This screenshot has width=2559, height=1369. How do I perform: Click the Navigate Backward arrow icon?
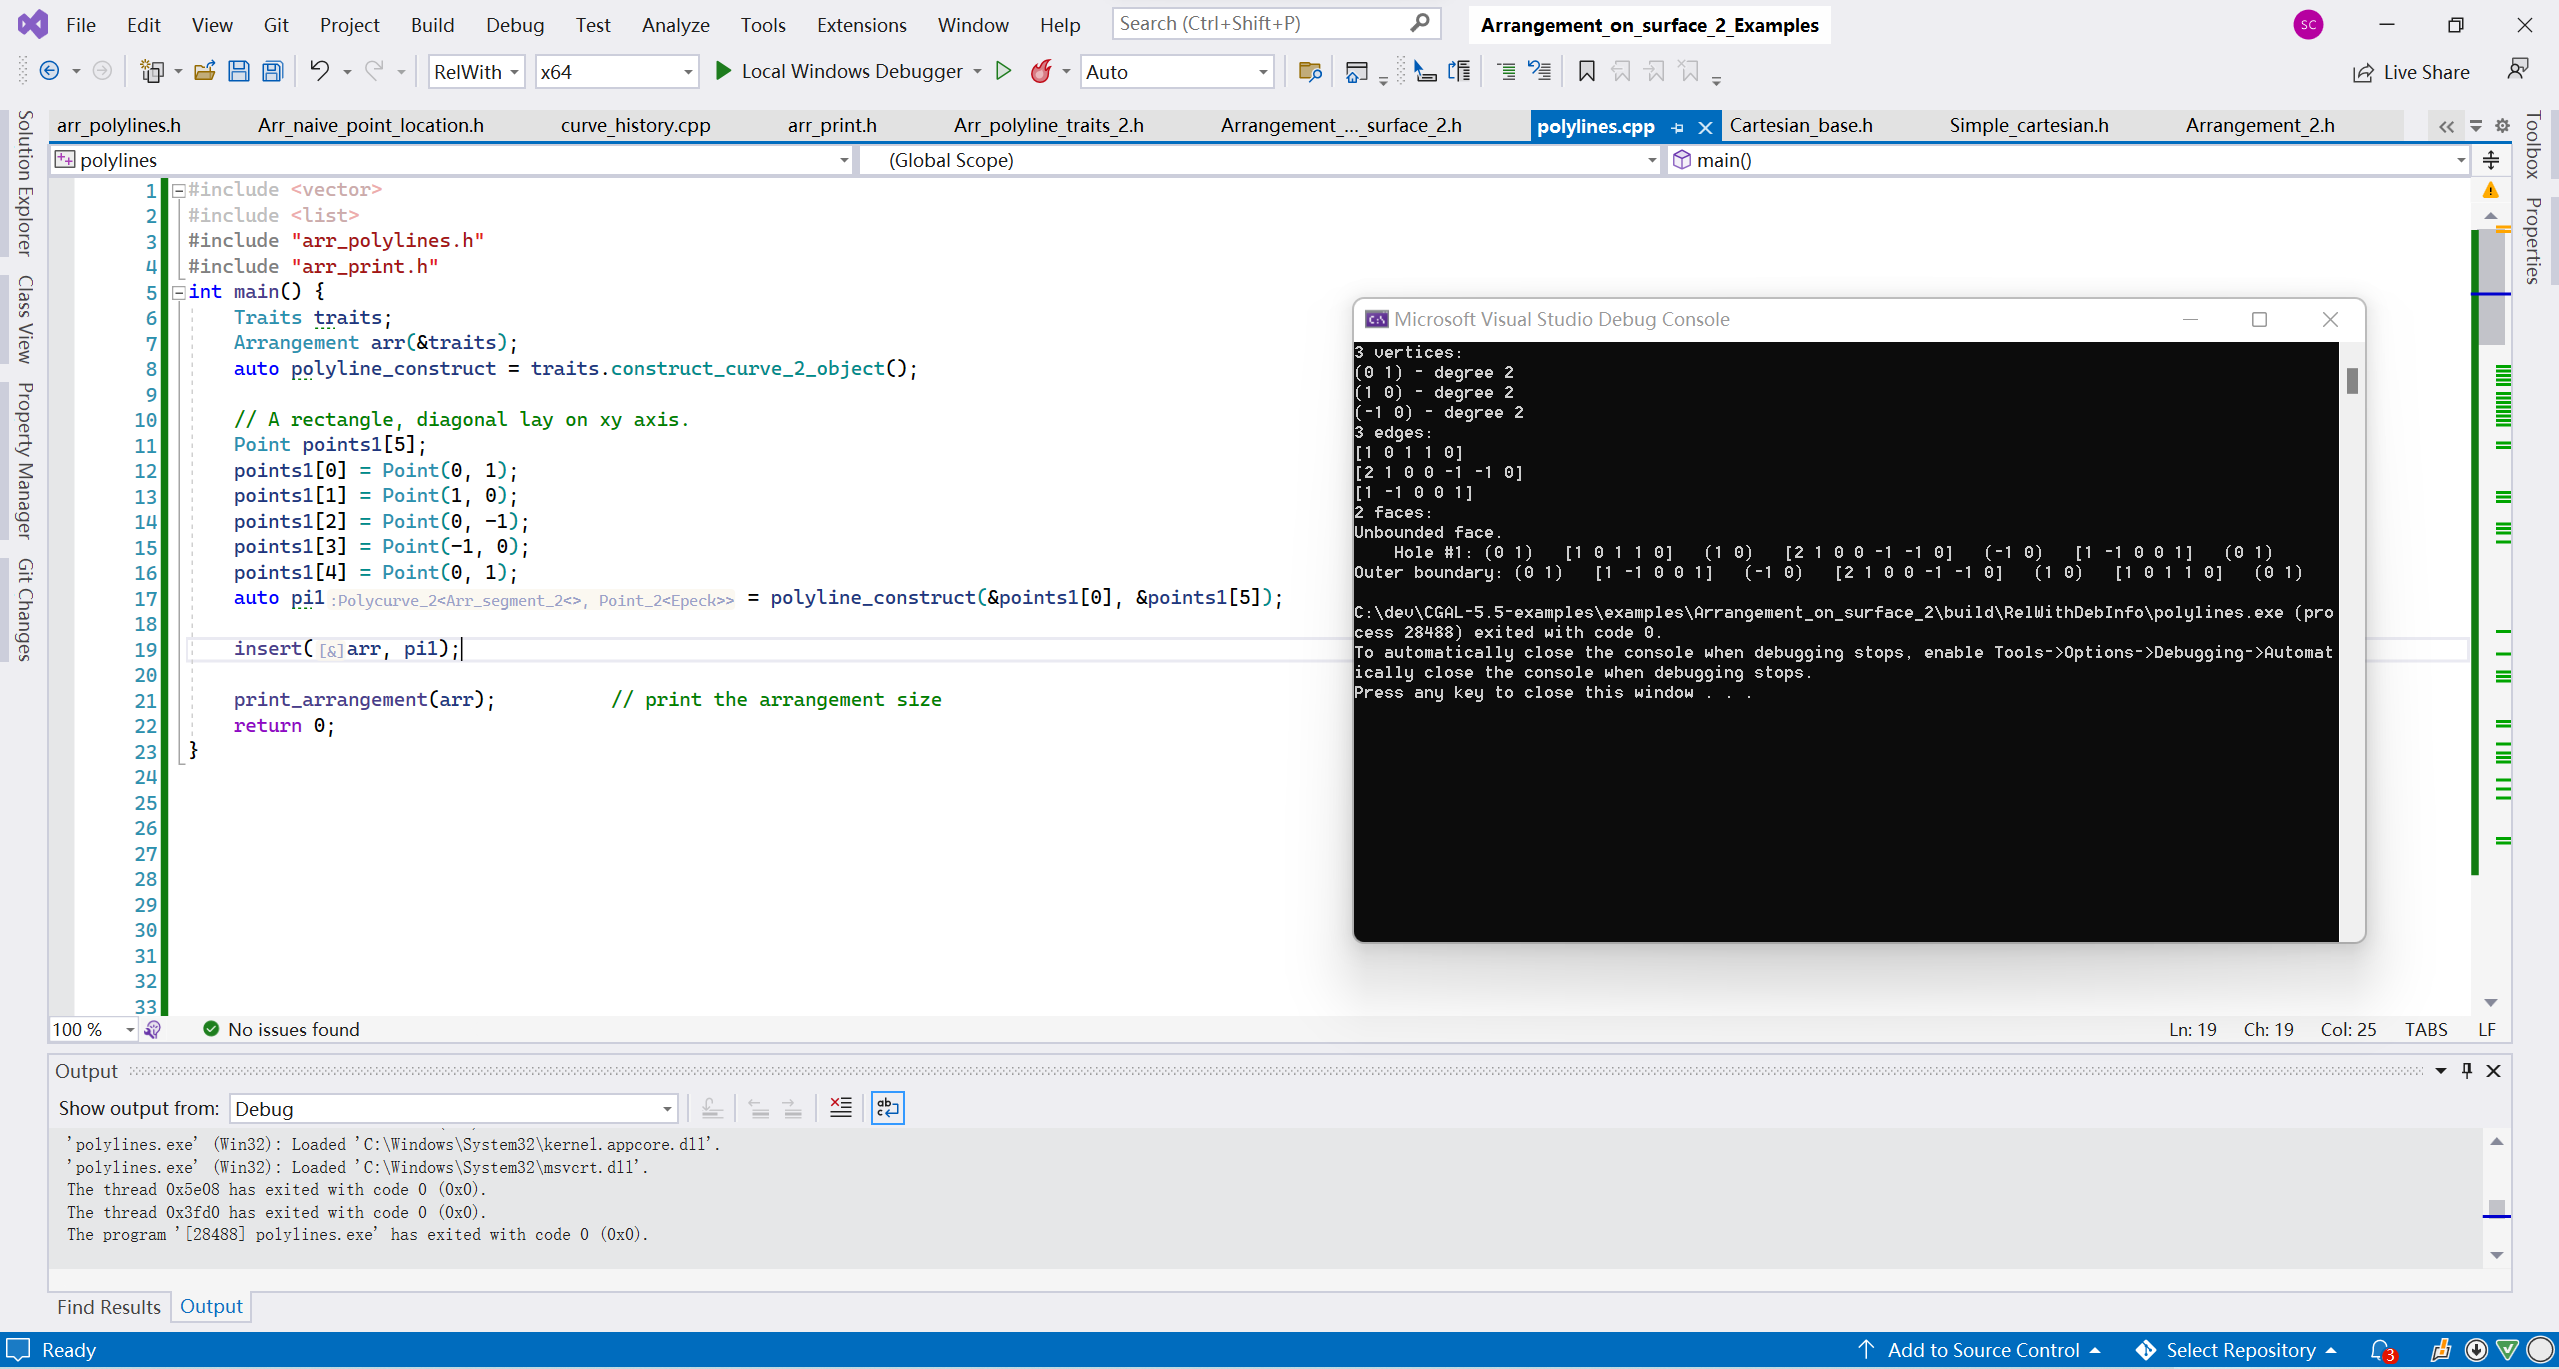tap(50, 70)
